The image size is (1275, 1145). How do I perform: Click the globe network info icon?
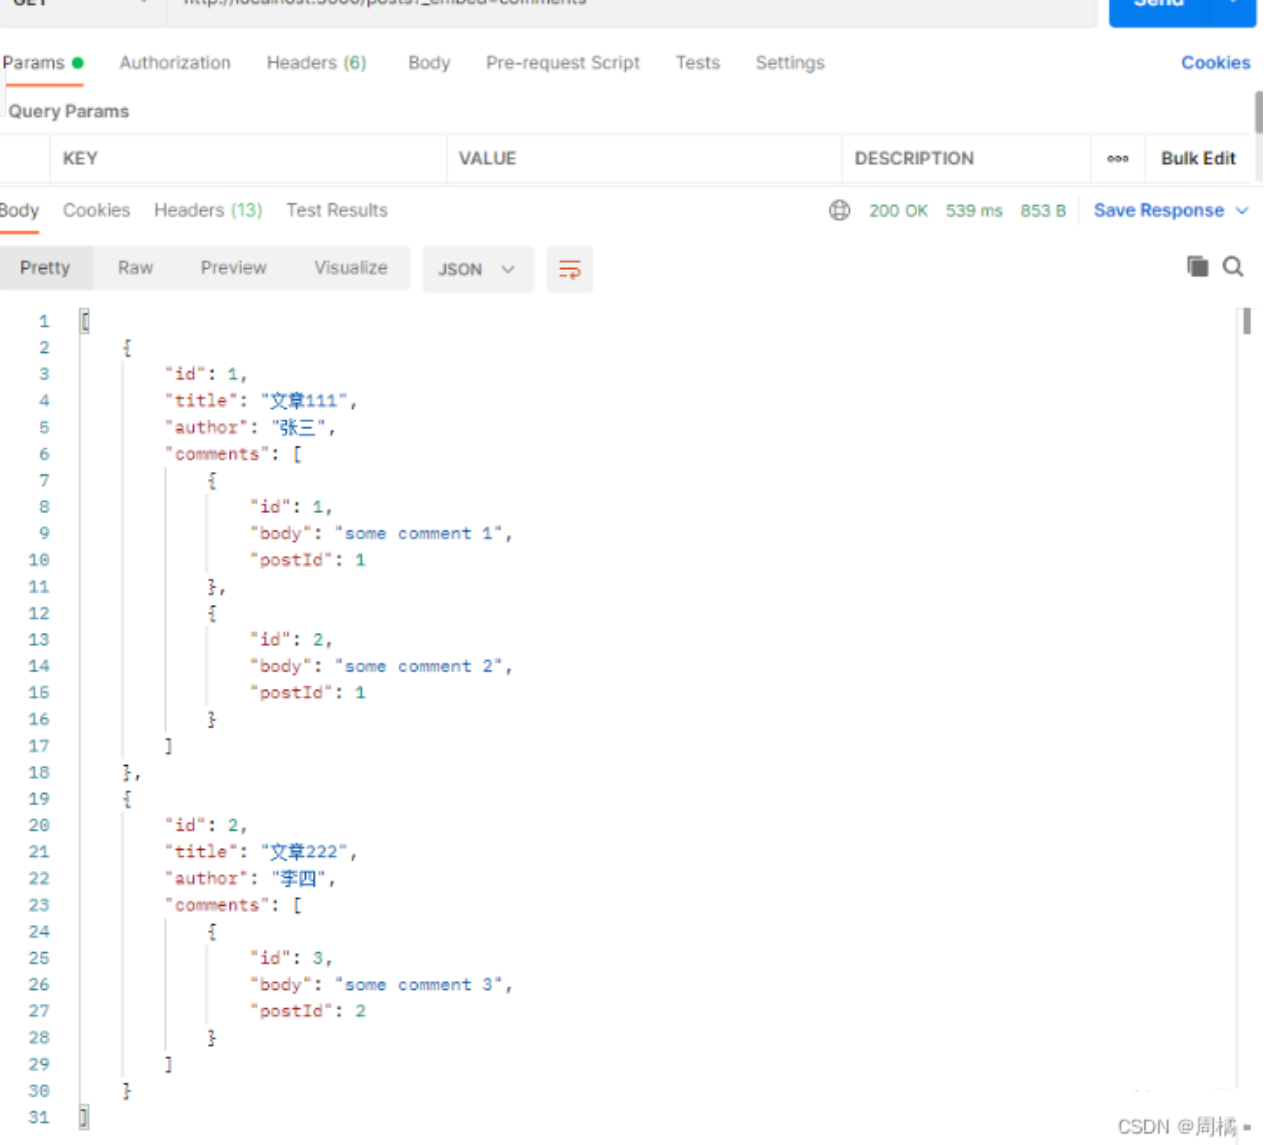840,210
